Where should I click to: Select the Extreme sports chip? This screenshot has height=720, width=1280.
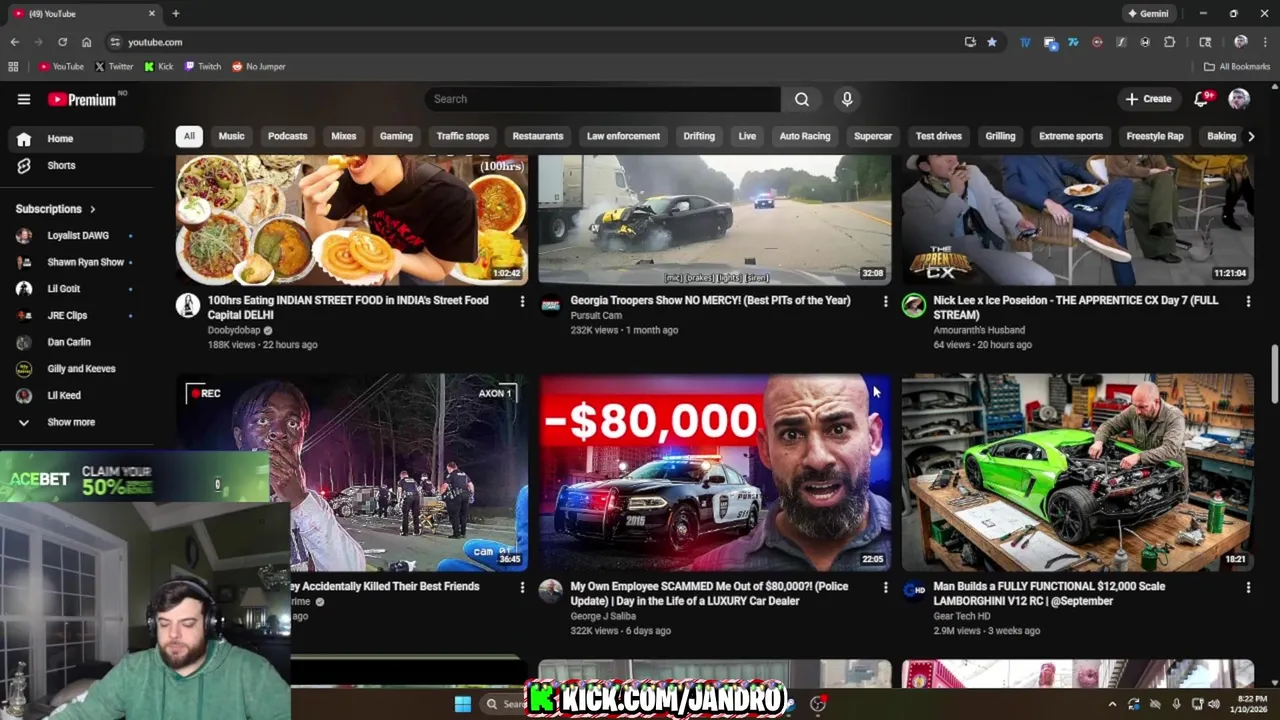click(x=1071, y=136)
